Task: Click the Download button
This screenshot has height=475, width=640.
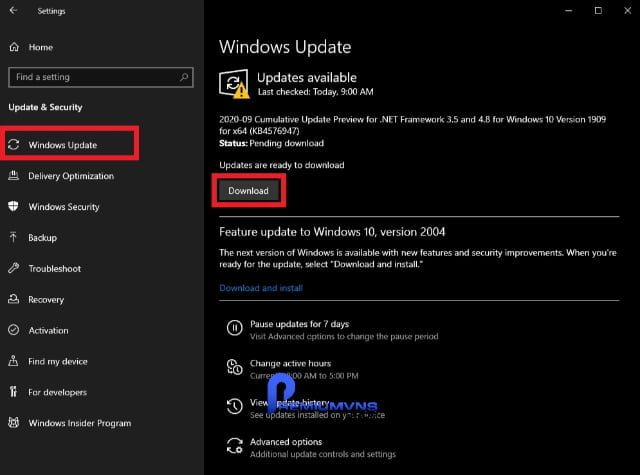Action: pyautogui.click(x=249, y=191)
